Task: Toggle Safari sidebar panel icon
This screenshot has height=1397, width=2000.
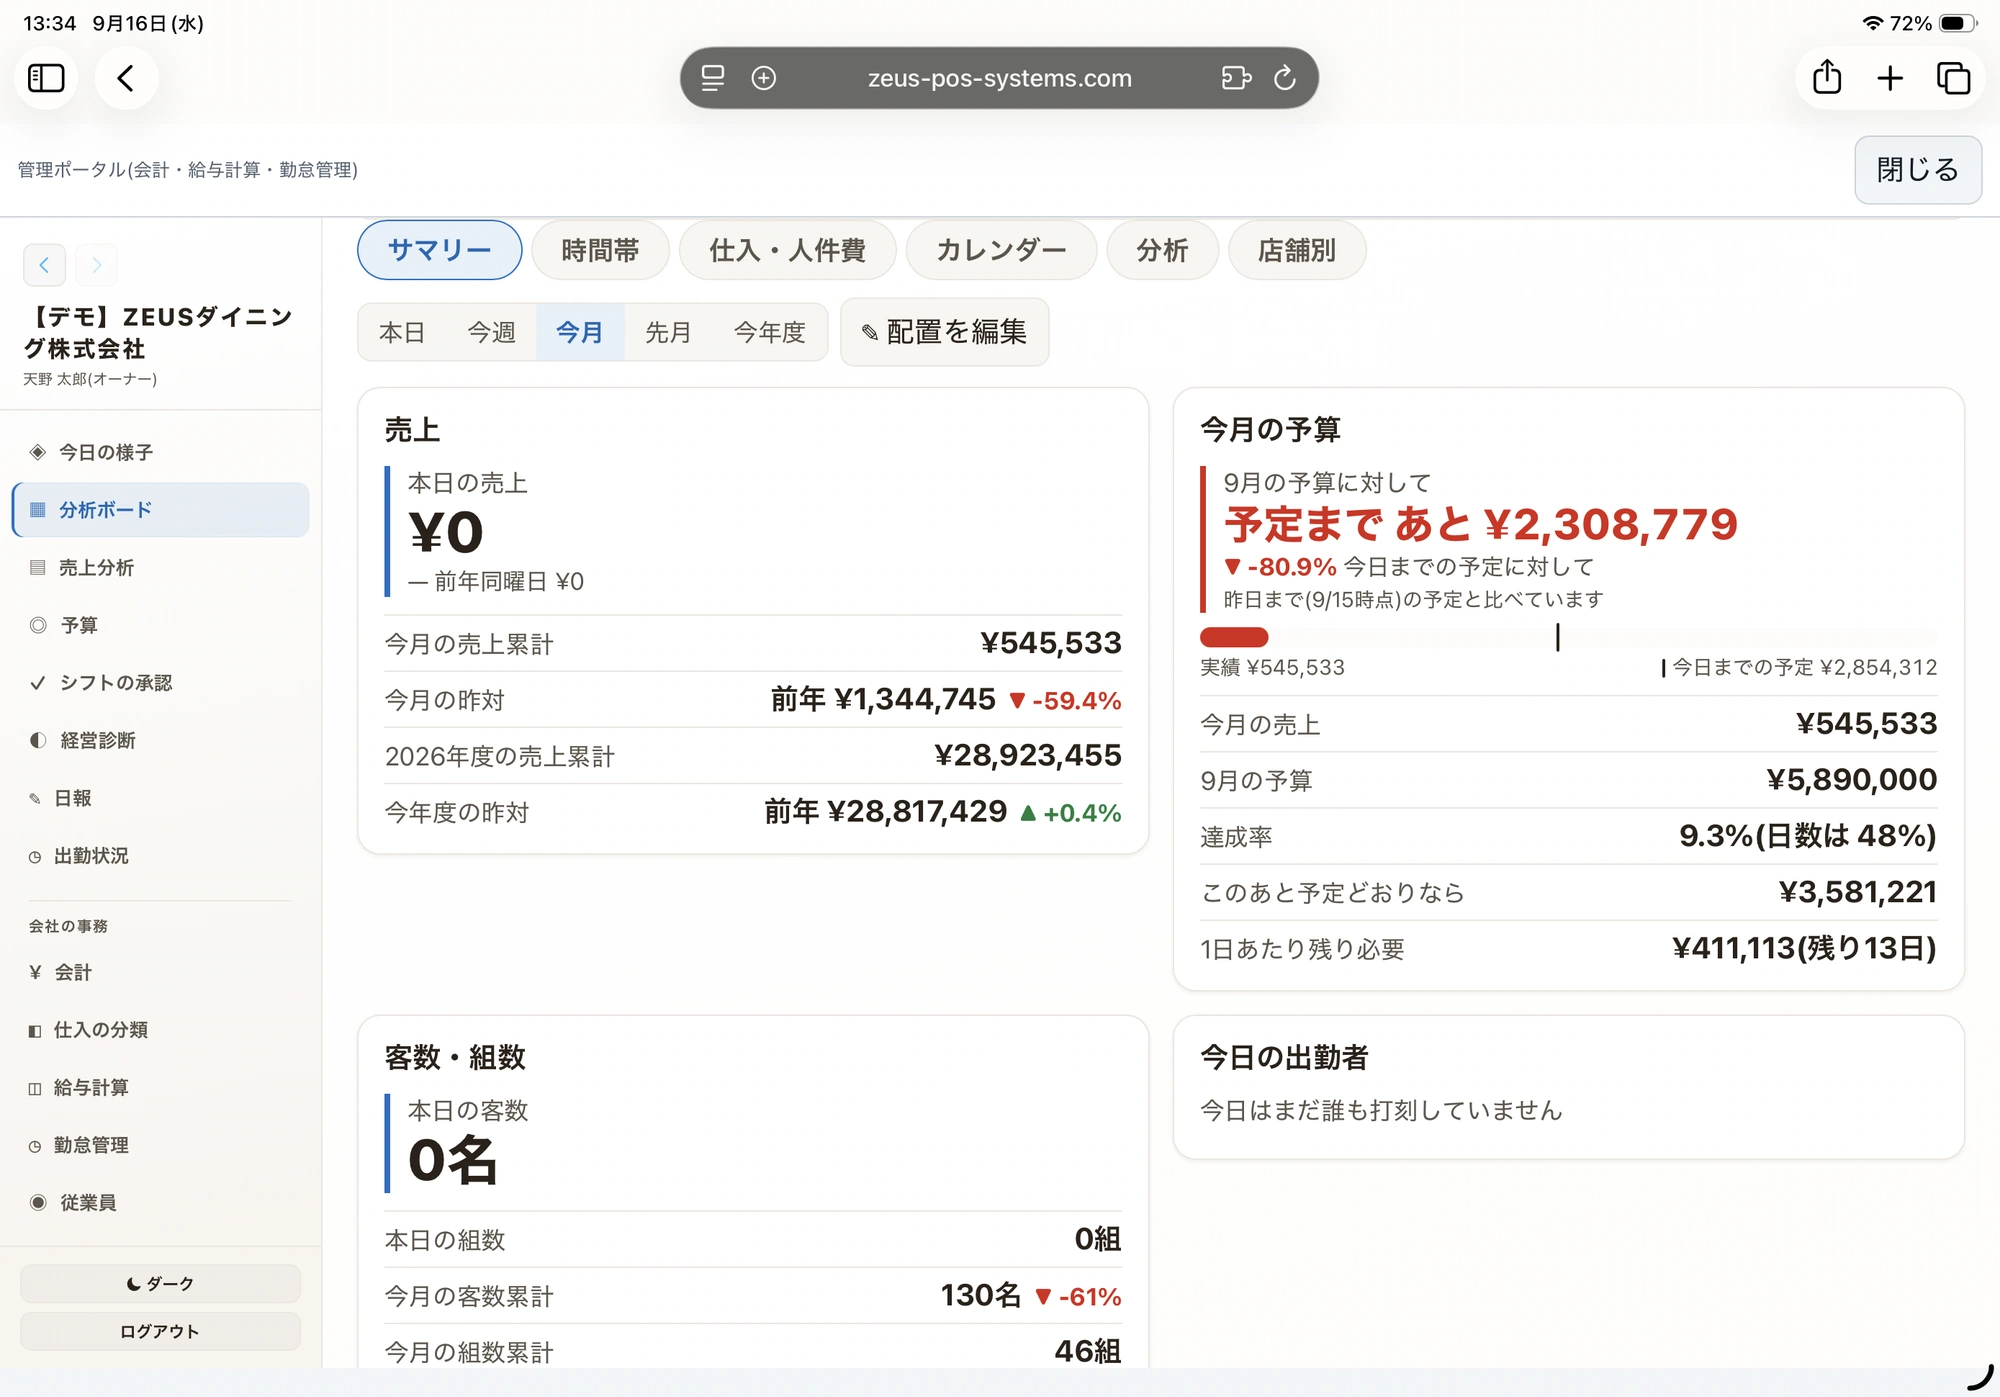Action: [46, 78]
